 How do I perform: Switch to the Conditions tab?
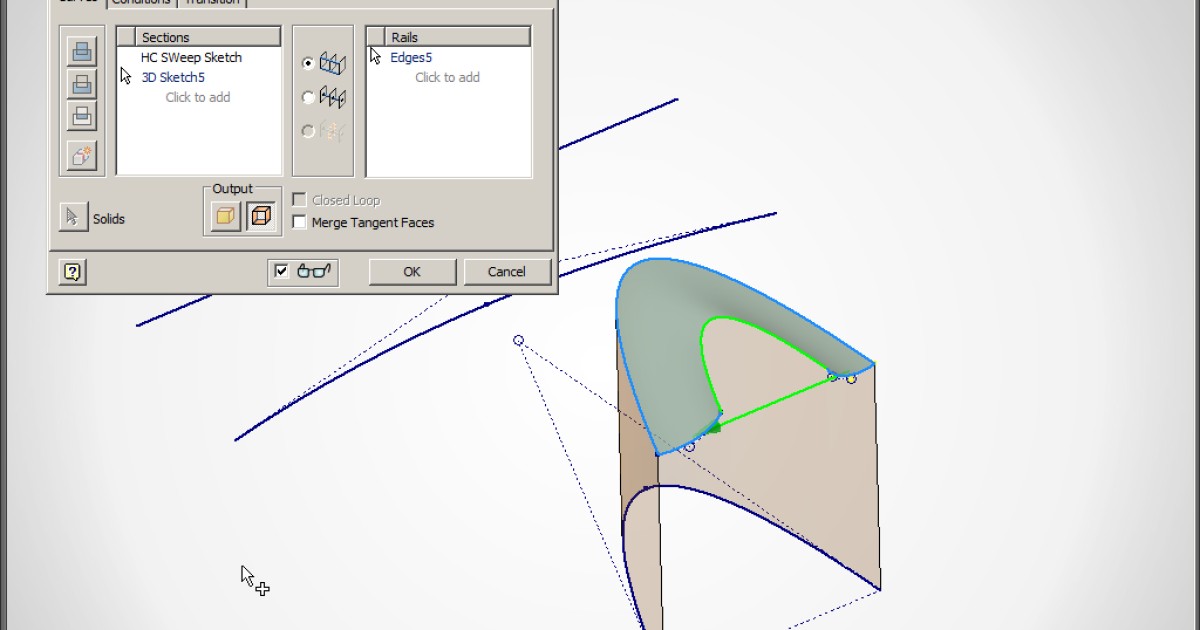click(x=141, y=3)
